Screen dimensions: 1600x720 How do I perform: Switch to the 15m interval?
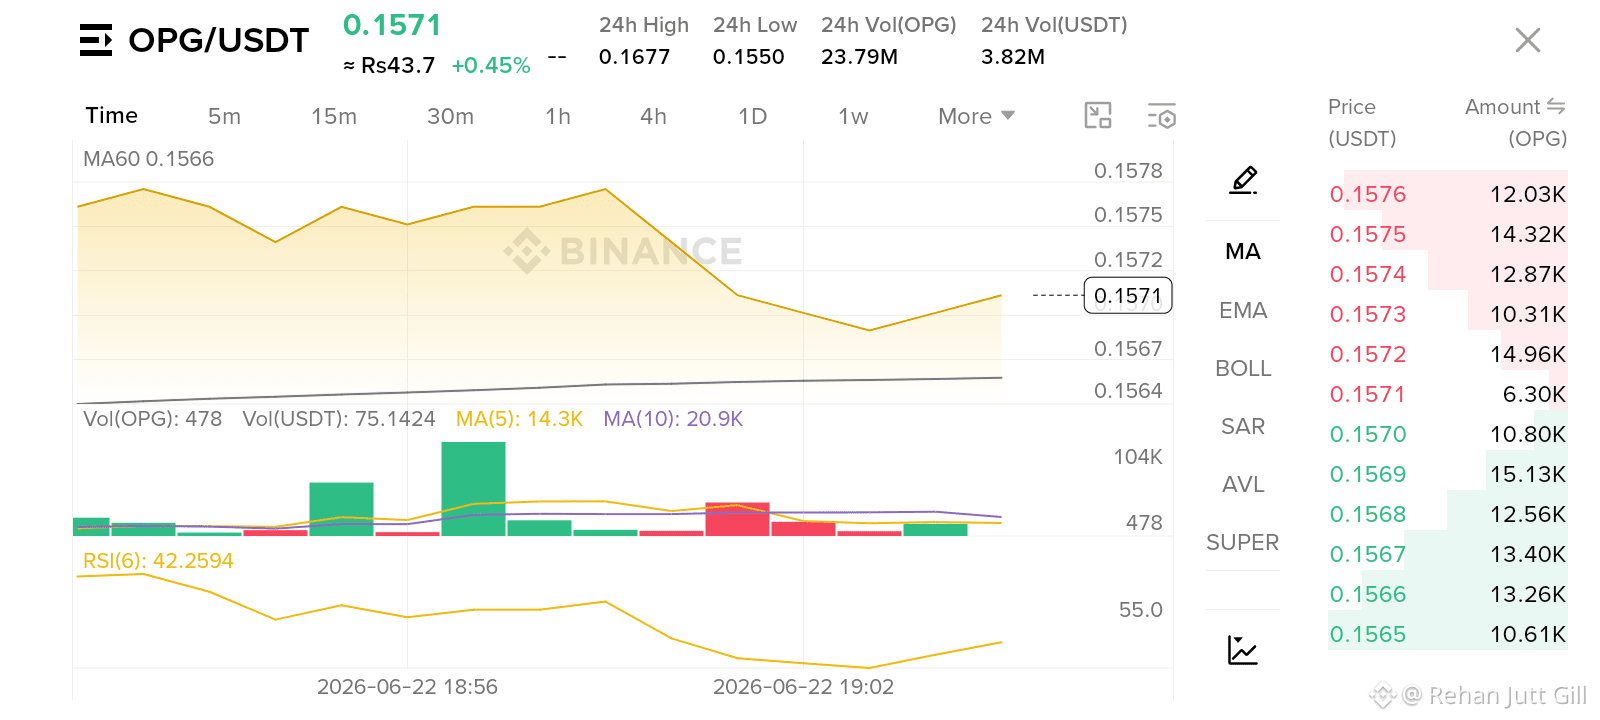(x=334, y=116)
